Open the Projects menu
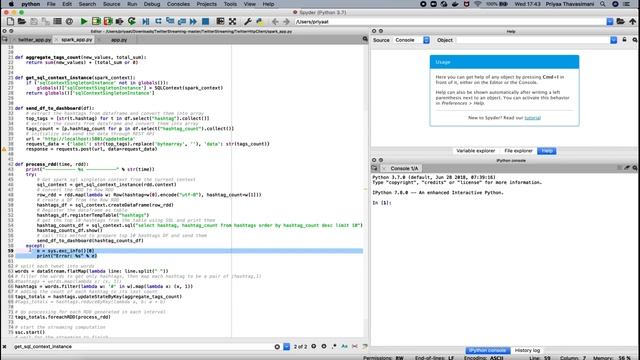Screen dimensions: 640x360 [x=207, y=4]
